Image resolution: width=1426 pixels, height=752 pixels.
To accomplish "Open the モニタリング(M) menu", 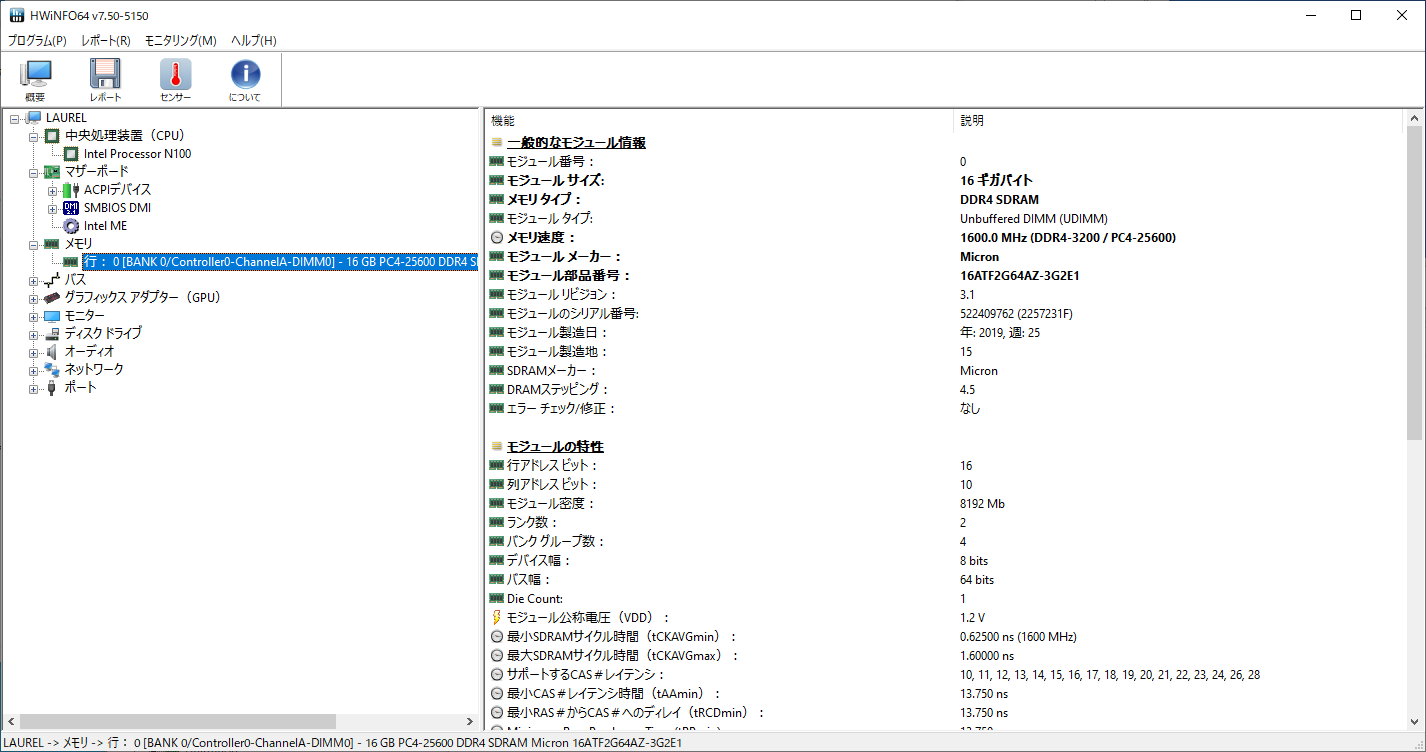I will click(181, 41).
